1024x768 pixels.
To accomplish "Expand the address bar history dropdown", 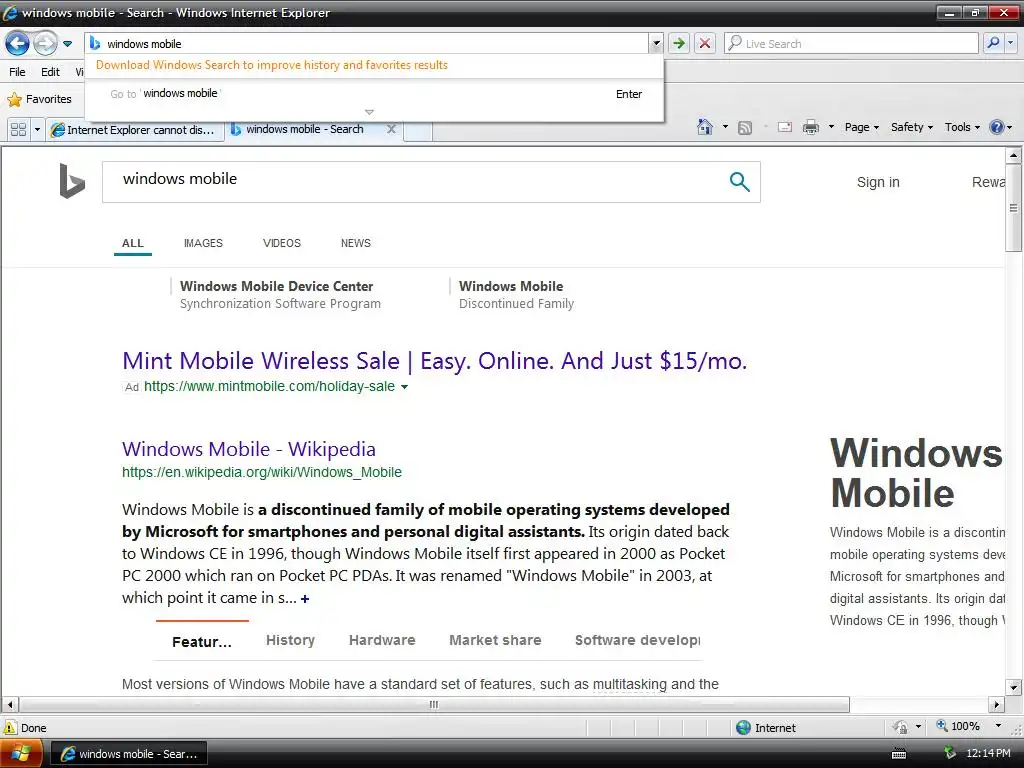I will [656, 44].
